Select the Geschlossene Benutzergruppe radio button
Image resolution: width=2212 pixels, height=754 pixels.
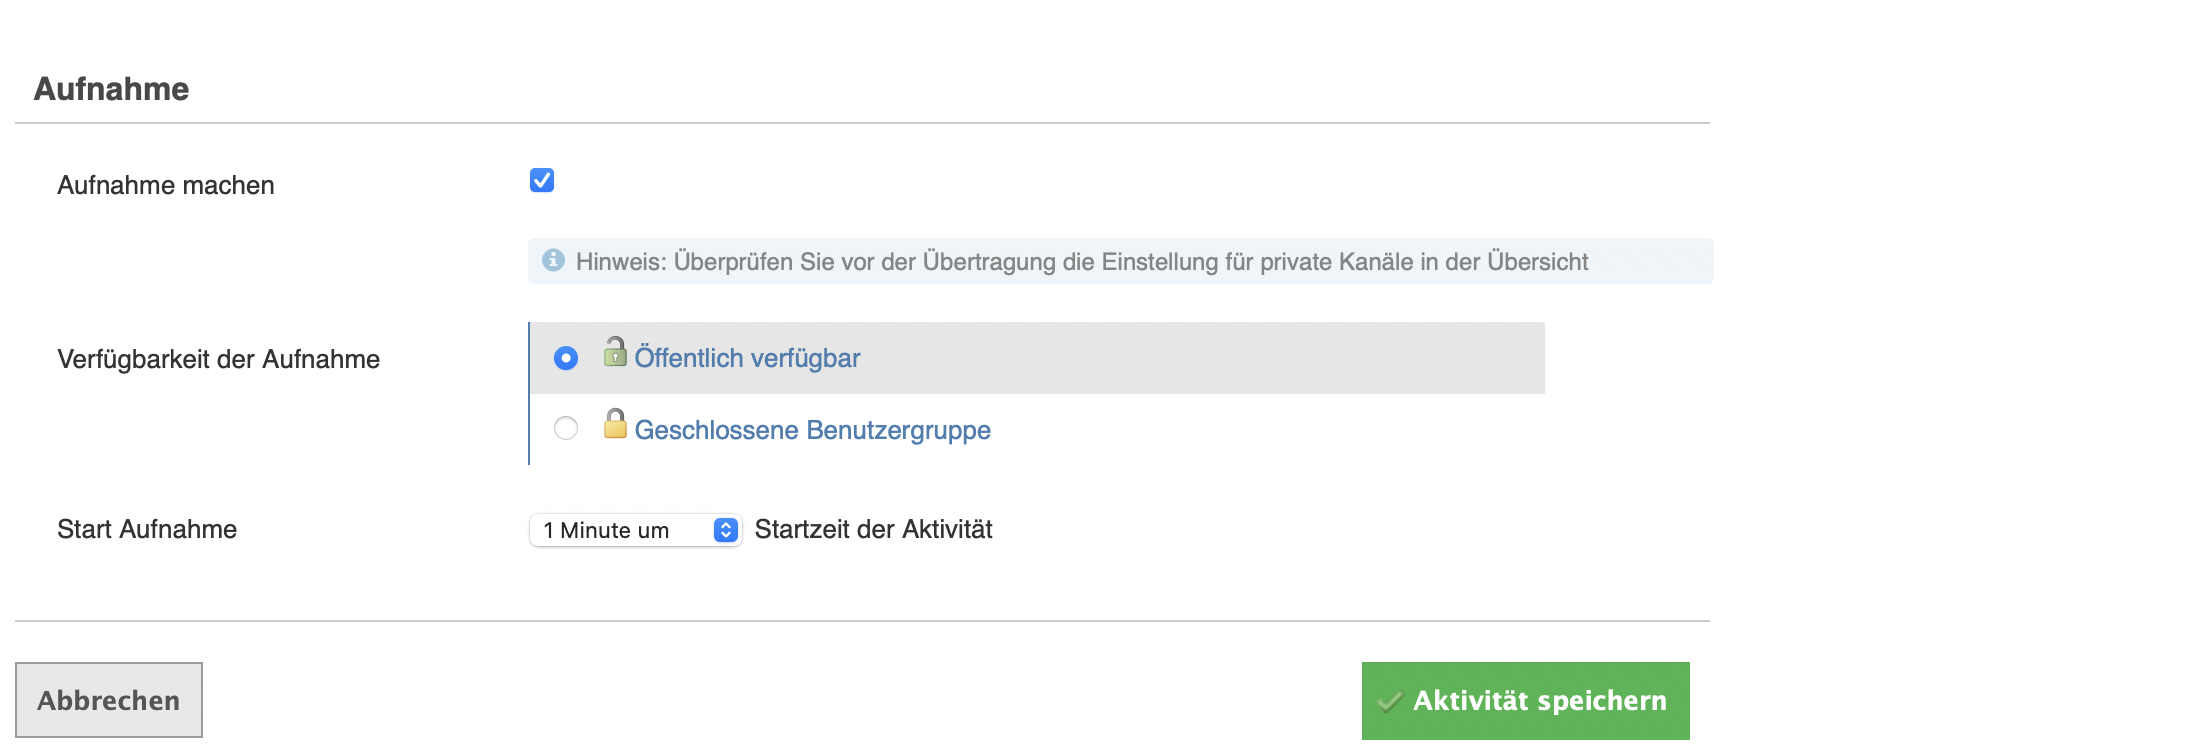pos(566,429)
